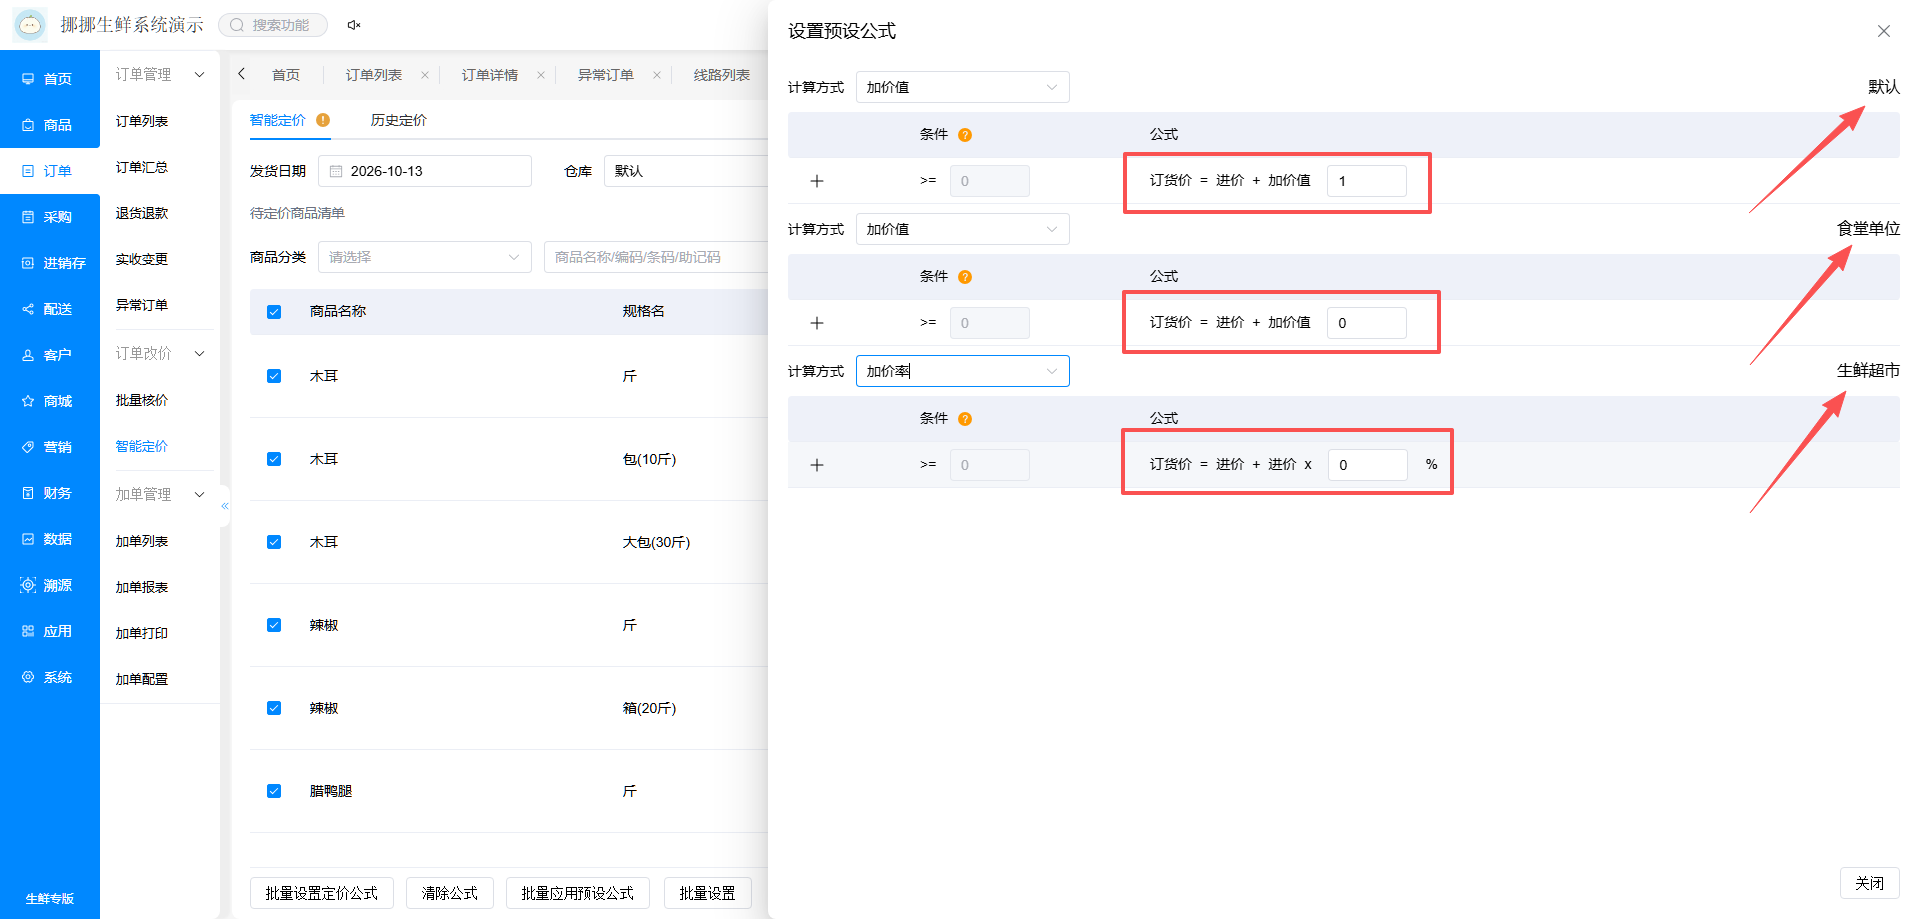Open the first 计算方式 dropdown for 默认
Screen dimensions: 1920x919
click(x=962, y=87)
